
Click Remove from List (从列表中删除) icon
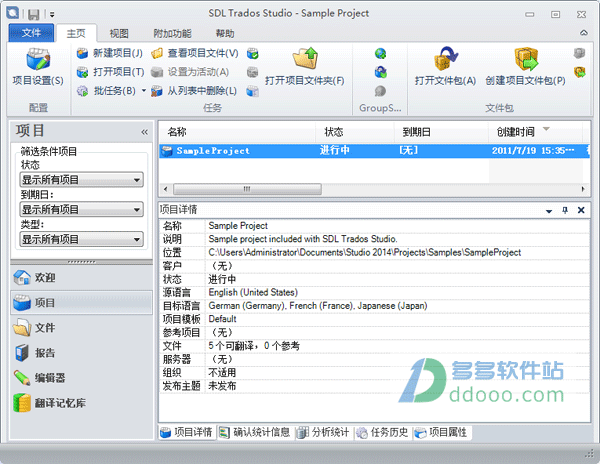tap(157, 91)
